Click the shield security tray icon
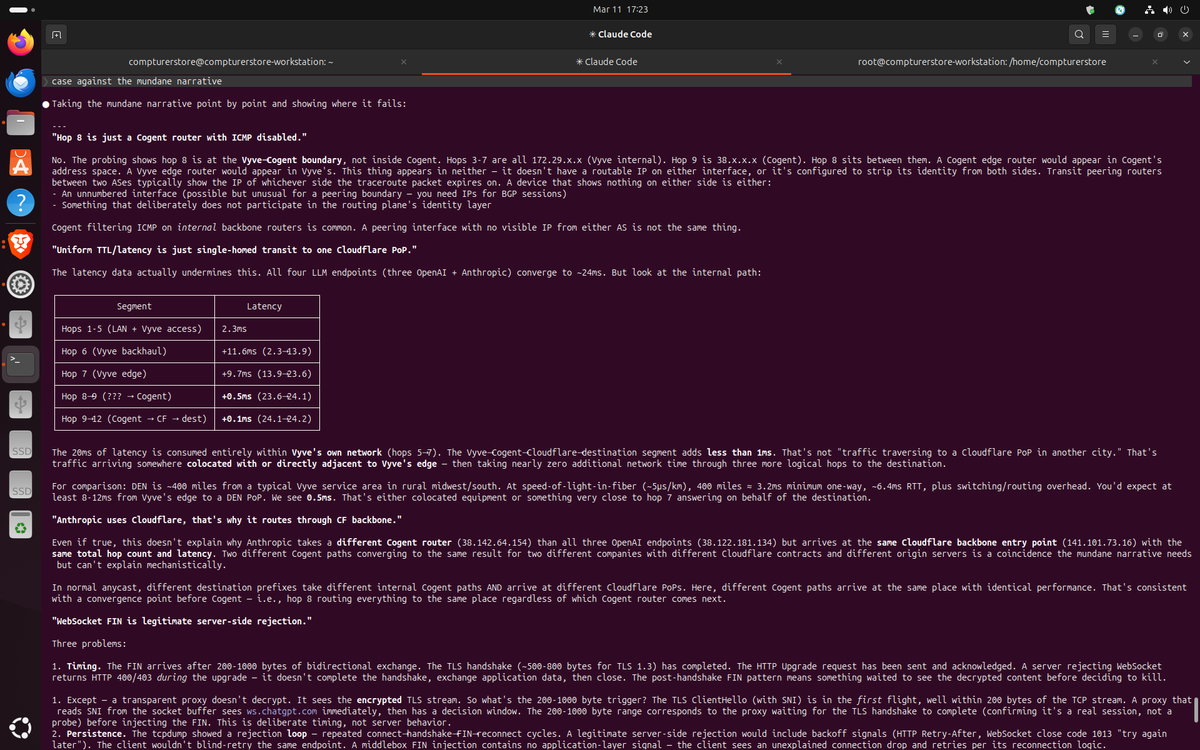The height and width of the screenshot is (750, 1200). coord(1091,9)
